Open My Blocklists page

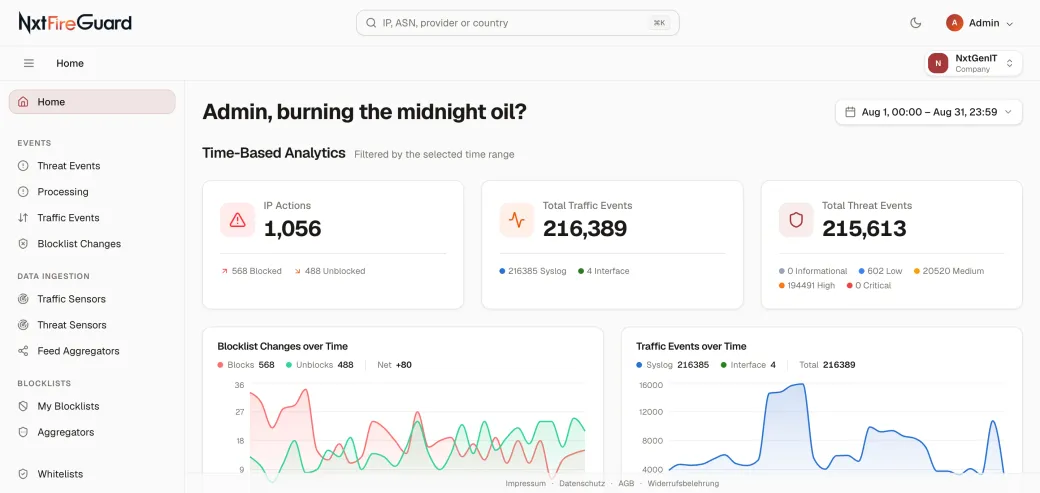tap(92, 406)
